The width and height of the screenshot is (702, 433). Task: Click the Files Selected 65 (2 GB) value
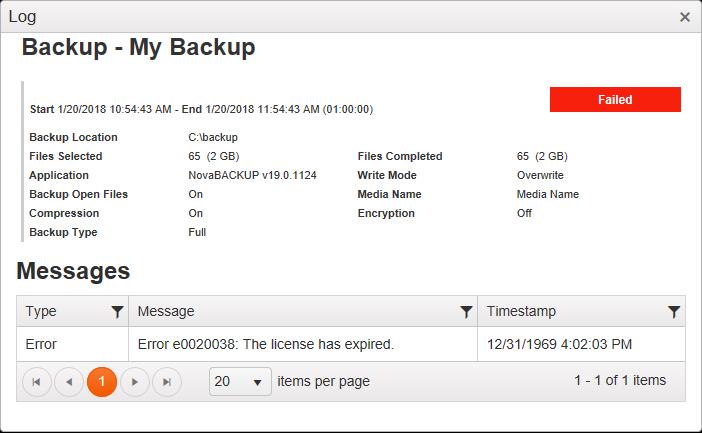[x=214, y=156]
